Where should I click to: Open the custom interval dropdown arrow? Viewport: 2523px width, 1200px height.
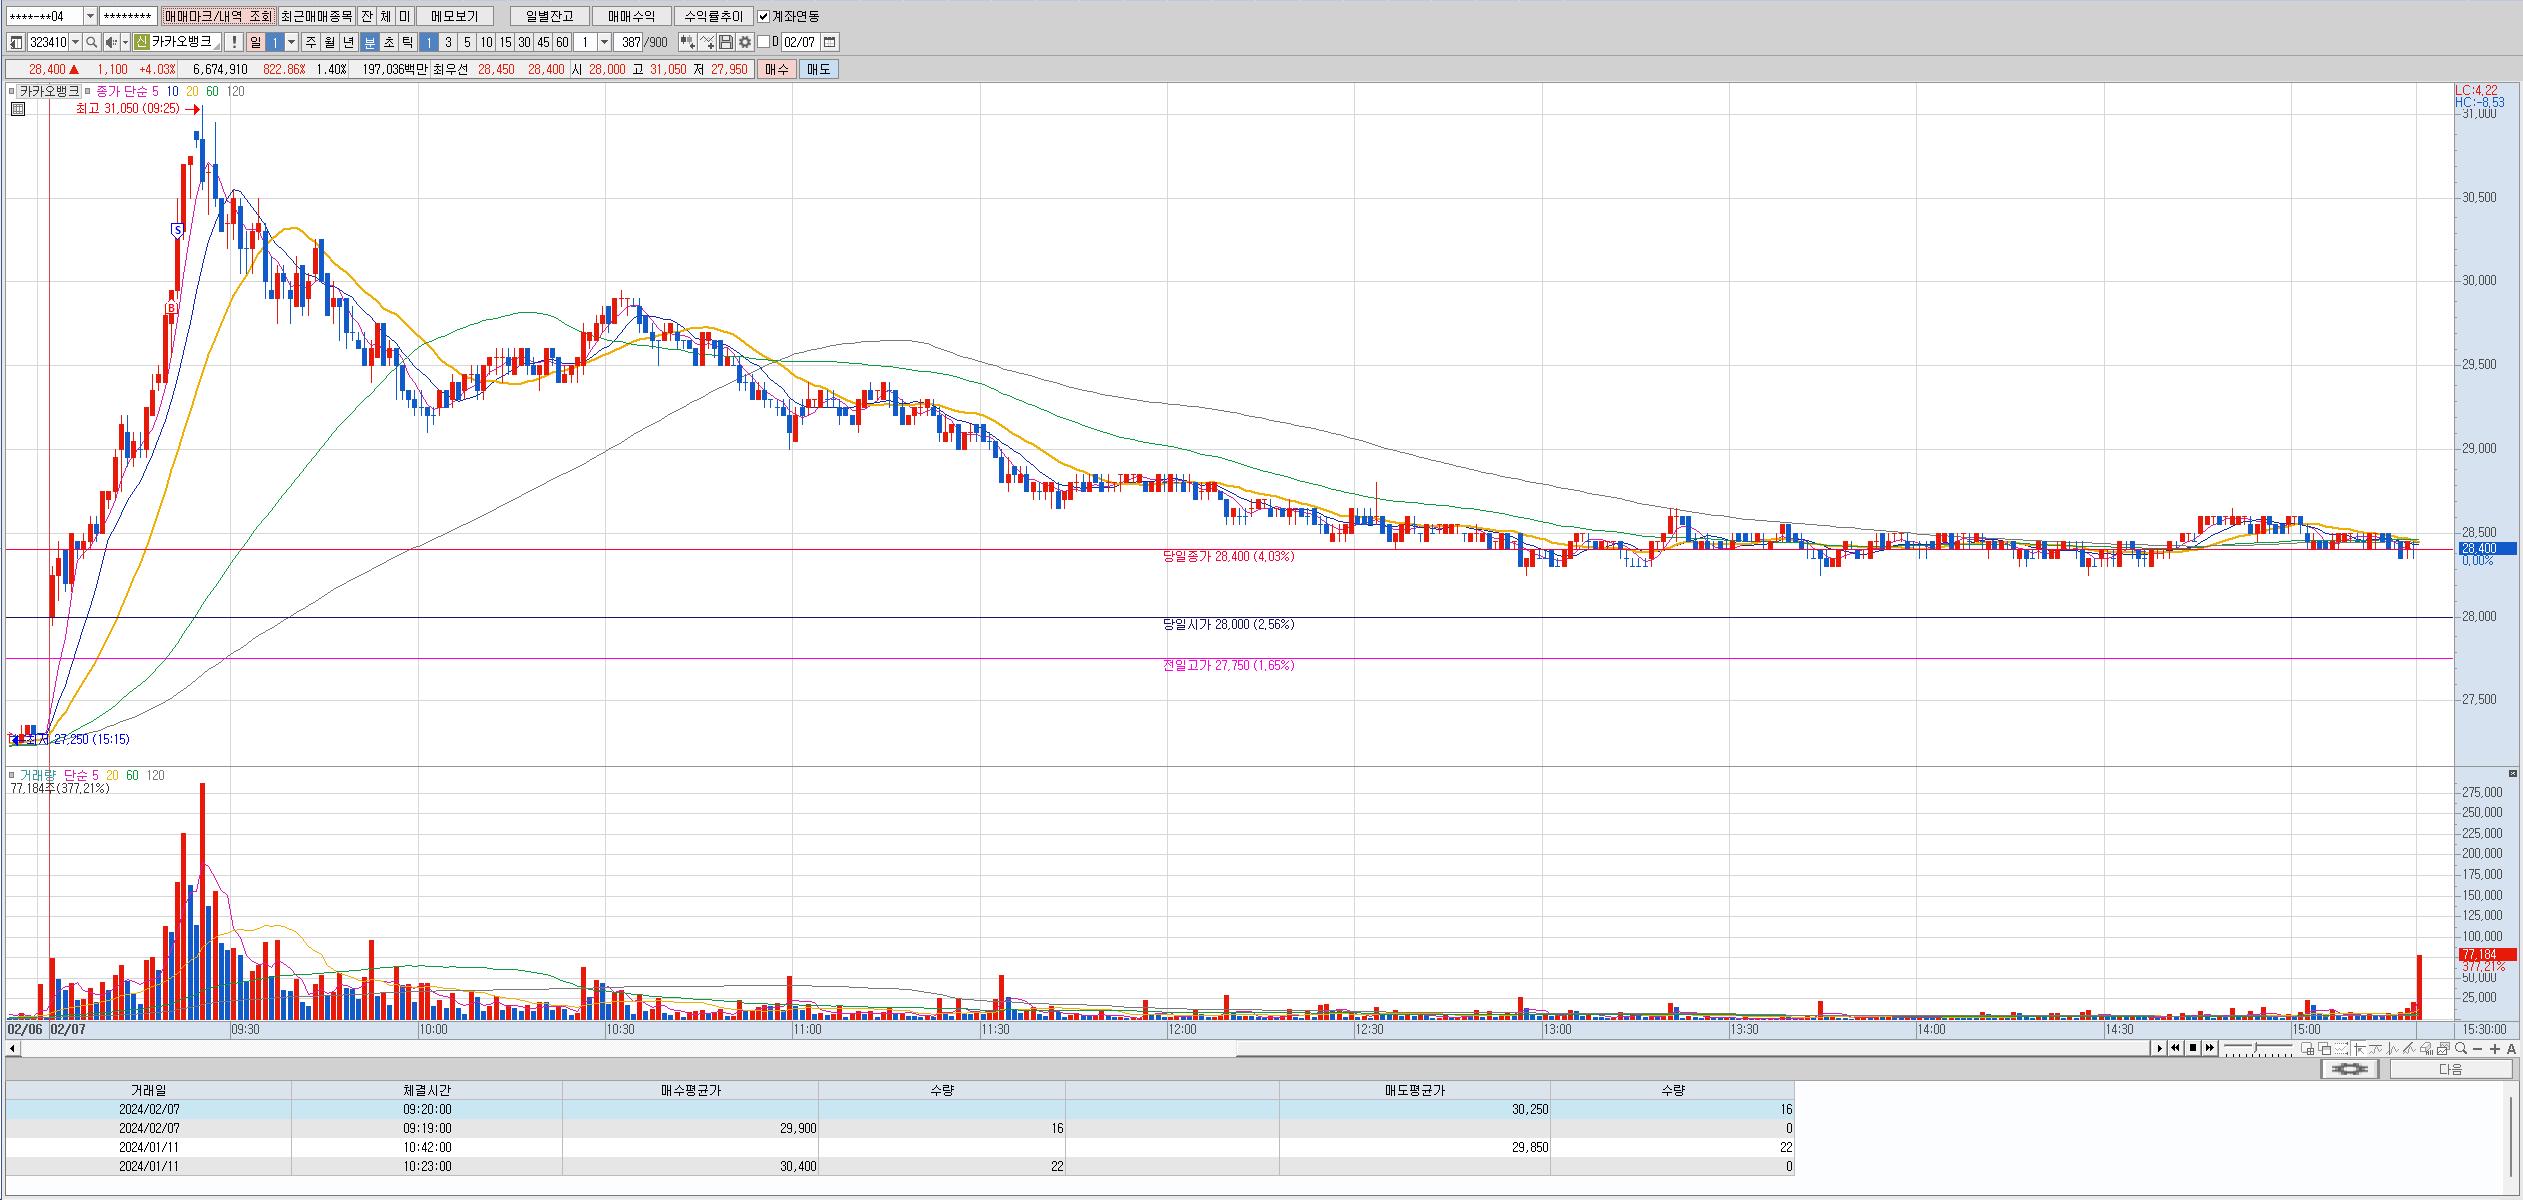[604, 42]
